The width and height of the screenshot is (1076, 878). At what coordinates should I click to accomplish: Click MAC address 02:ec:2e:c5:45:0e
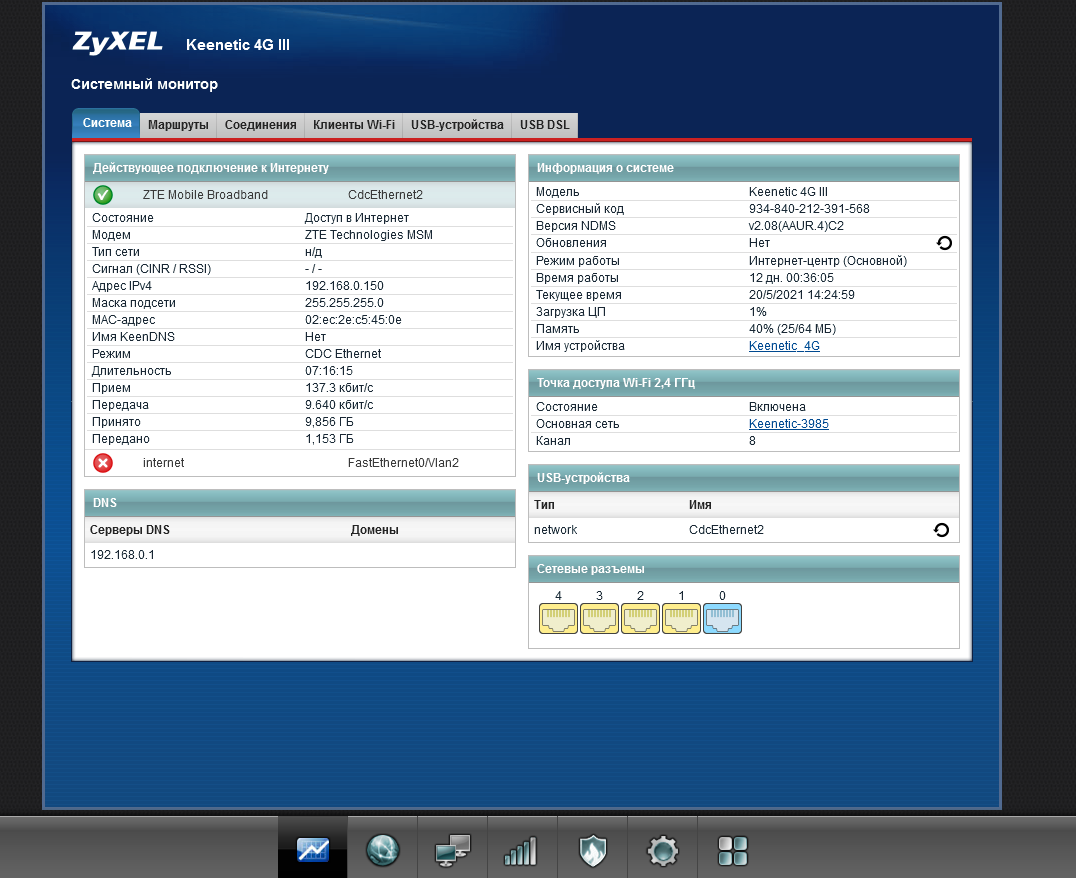[x=353, y=320]
